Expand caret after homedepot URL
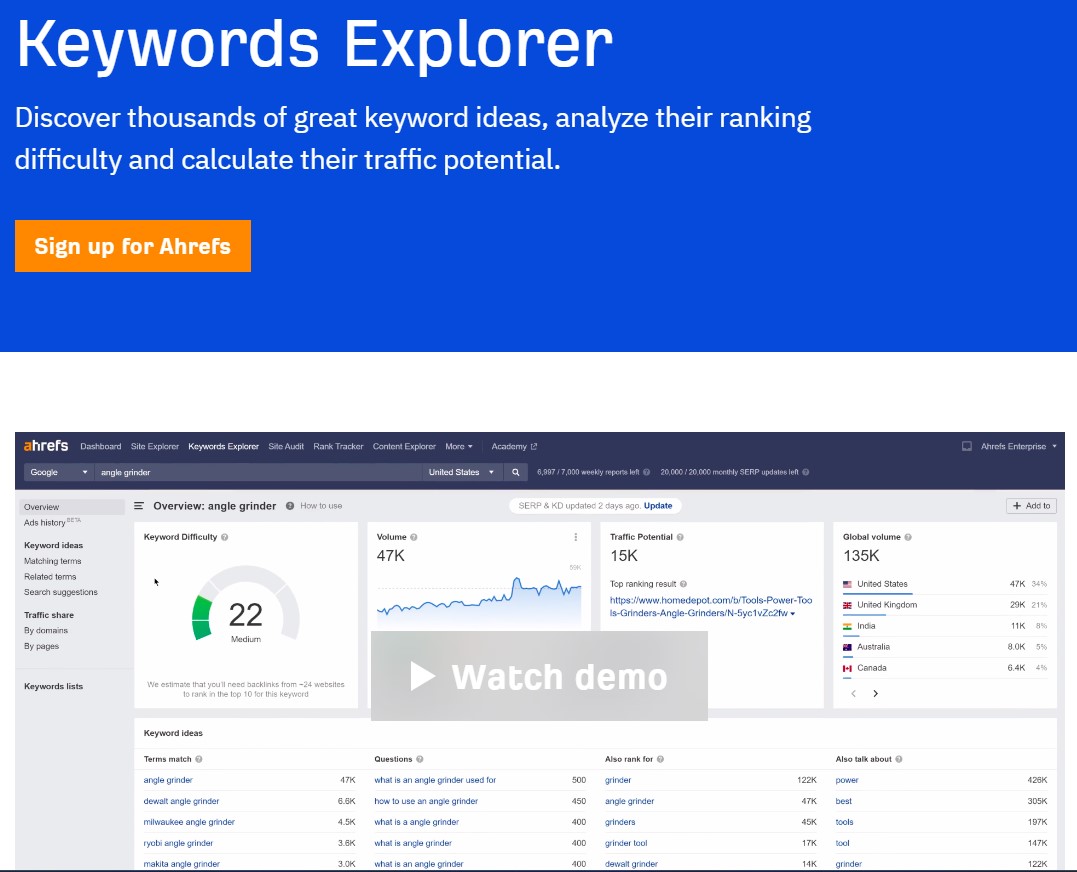Image resolution: width=1077 pixels, height=872 pixels. click(793, 614)
